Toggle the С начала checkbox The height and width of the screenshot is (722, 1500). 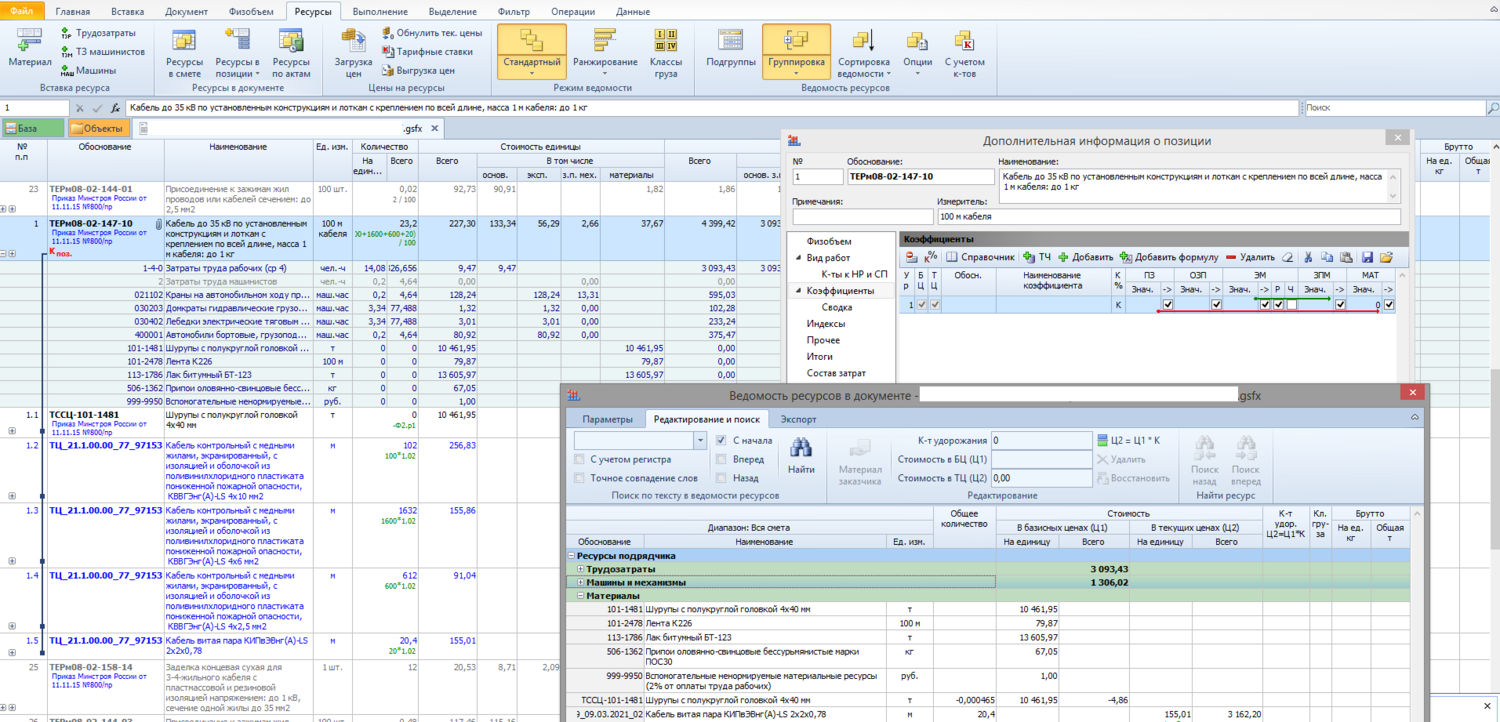point(721,440)
